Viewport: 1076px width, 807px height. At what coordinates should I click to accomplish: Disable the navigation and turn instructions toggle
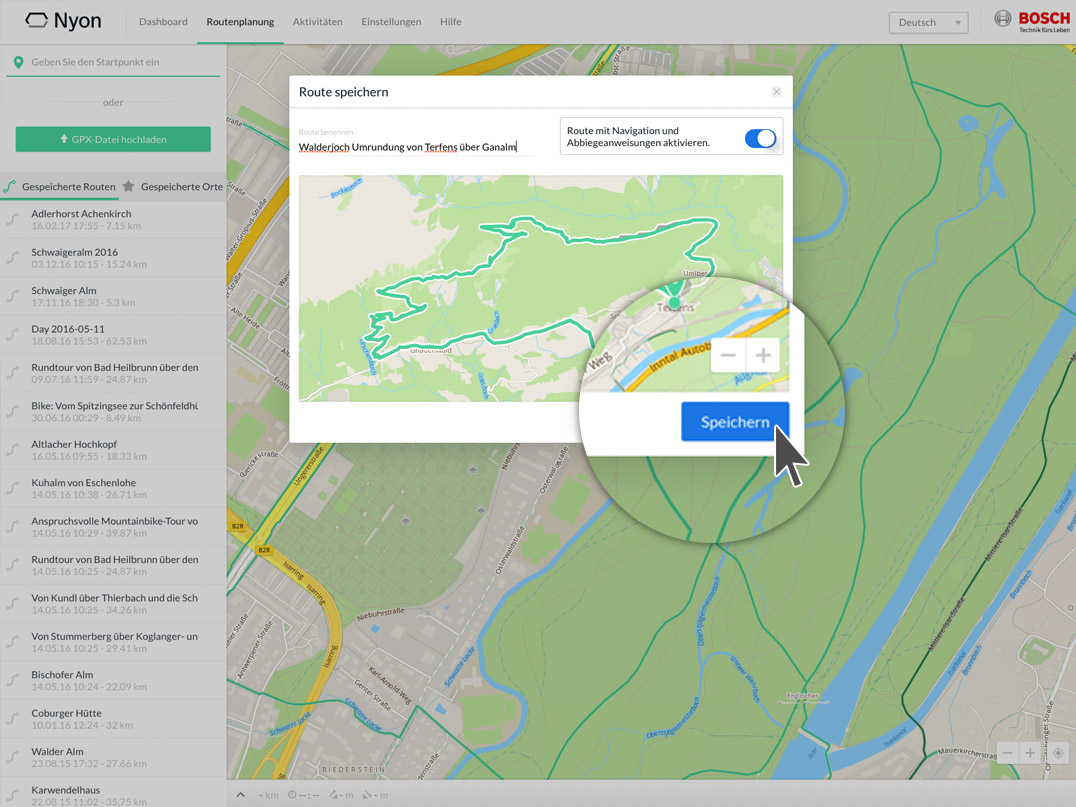pos(760,139)
